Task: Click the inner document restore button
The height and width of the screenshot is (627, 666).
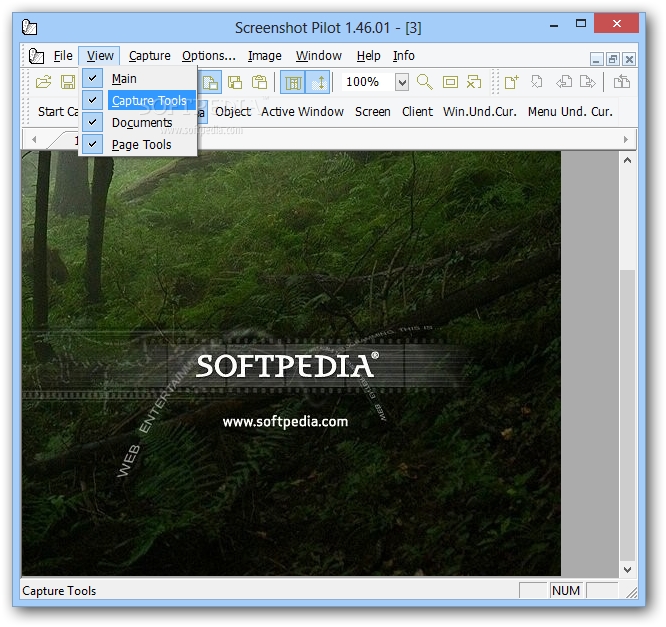Action: pyautogui.click(x=612, y=59)
